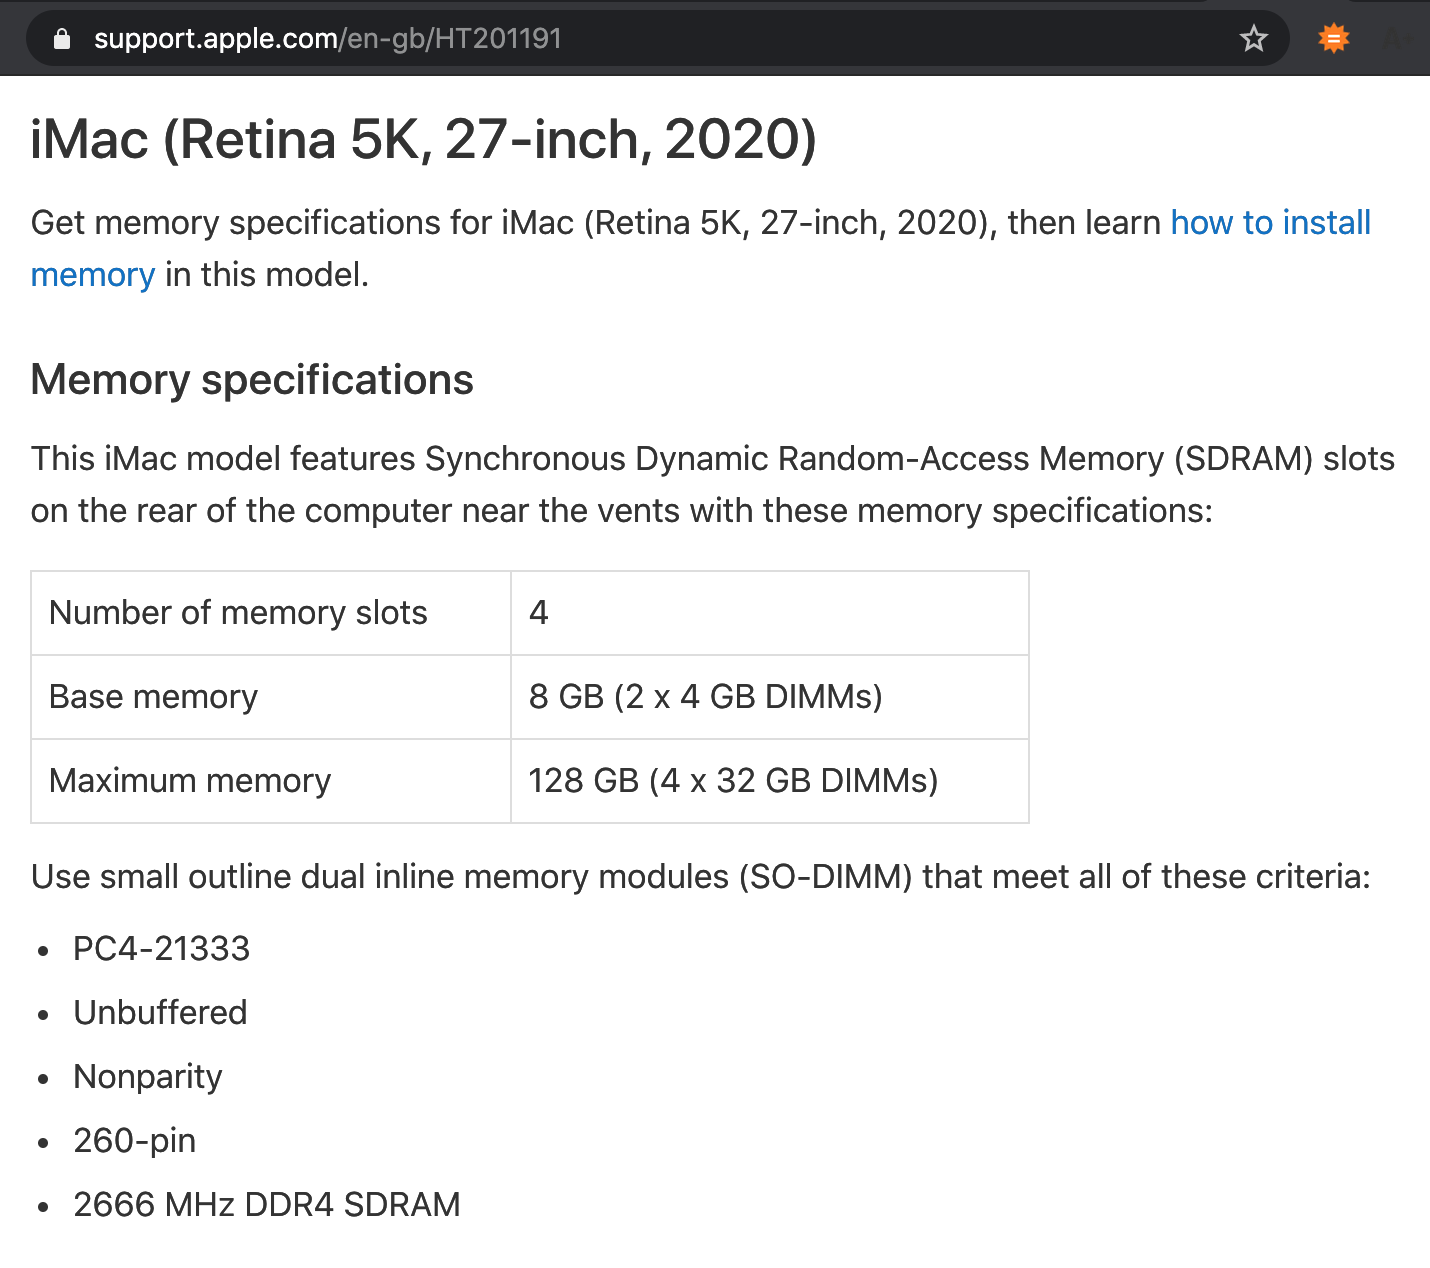Viewport: 1430px width, 1268px height.
Task: Click the "Base memory" row label
Action: (153, 697)
